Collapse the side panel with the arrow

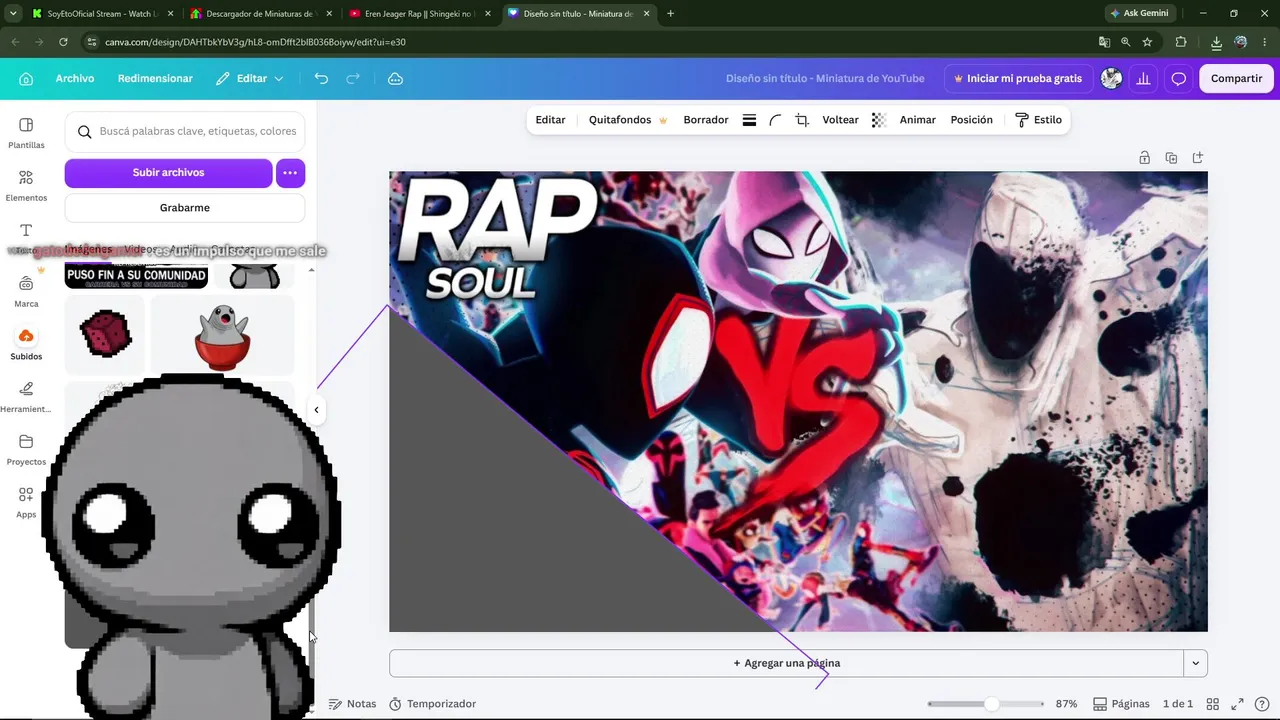tap(316, 409)
